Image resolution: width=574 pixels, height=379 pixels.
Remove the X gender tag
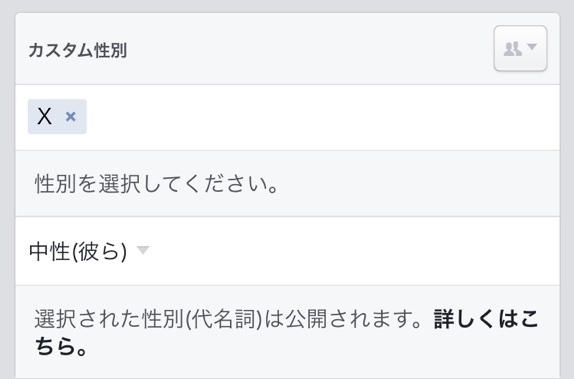pos(71,117)
